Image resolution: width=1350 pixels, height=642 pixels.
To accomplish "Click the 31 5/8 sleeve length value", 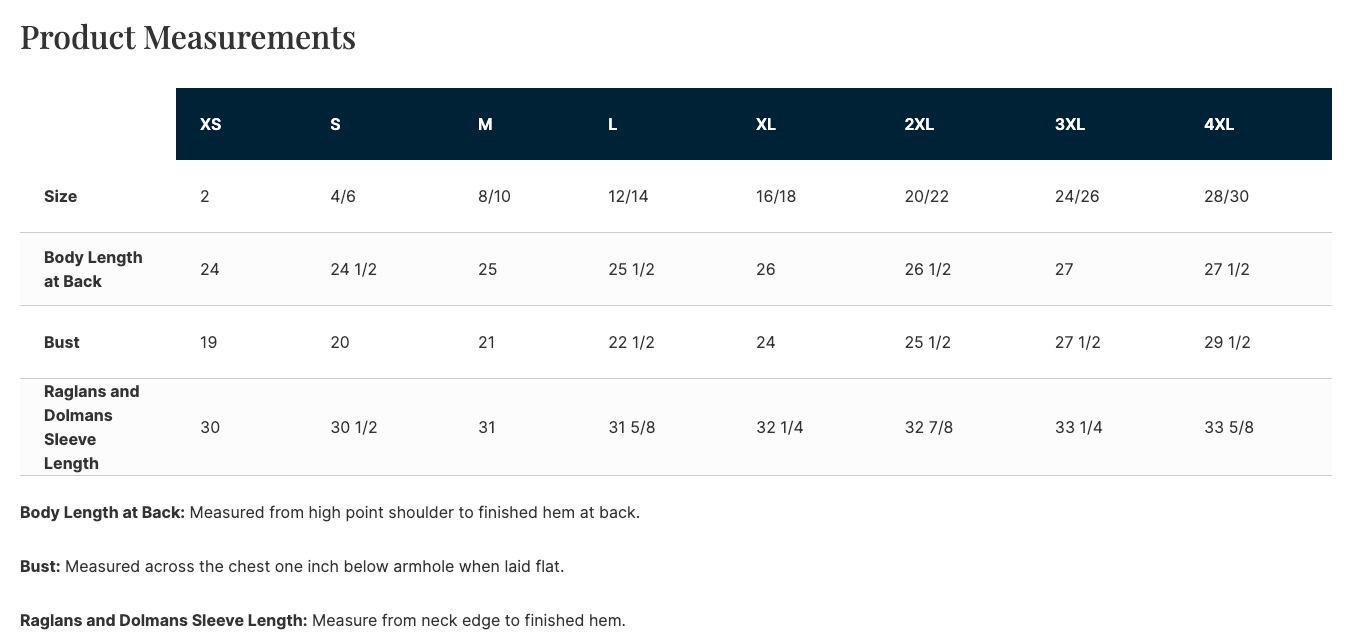I will coord(632,427).
